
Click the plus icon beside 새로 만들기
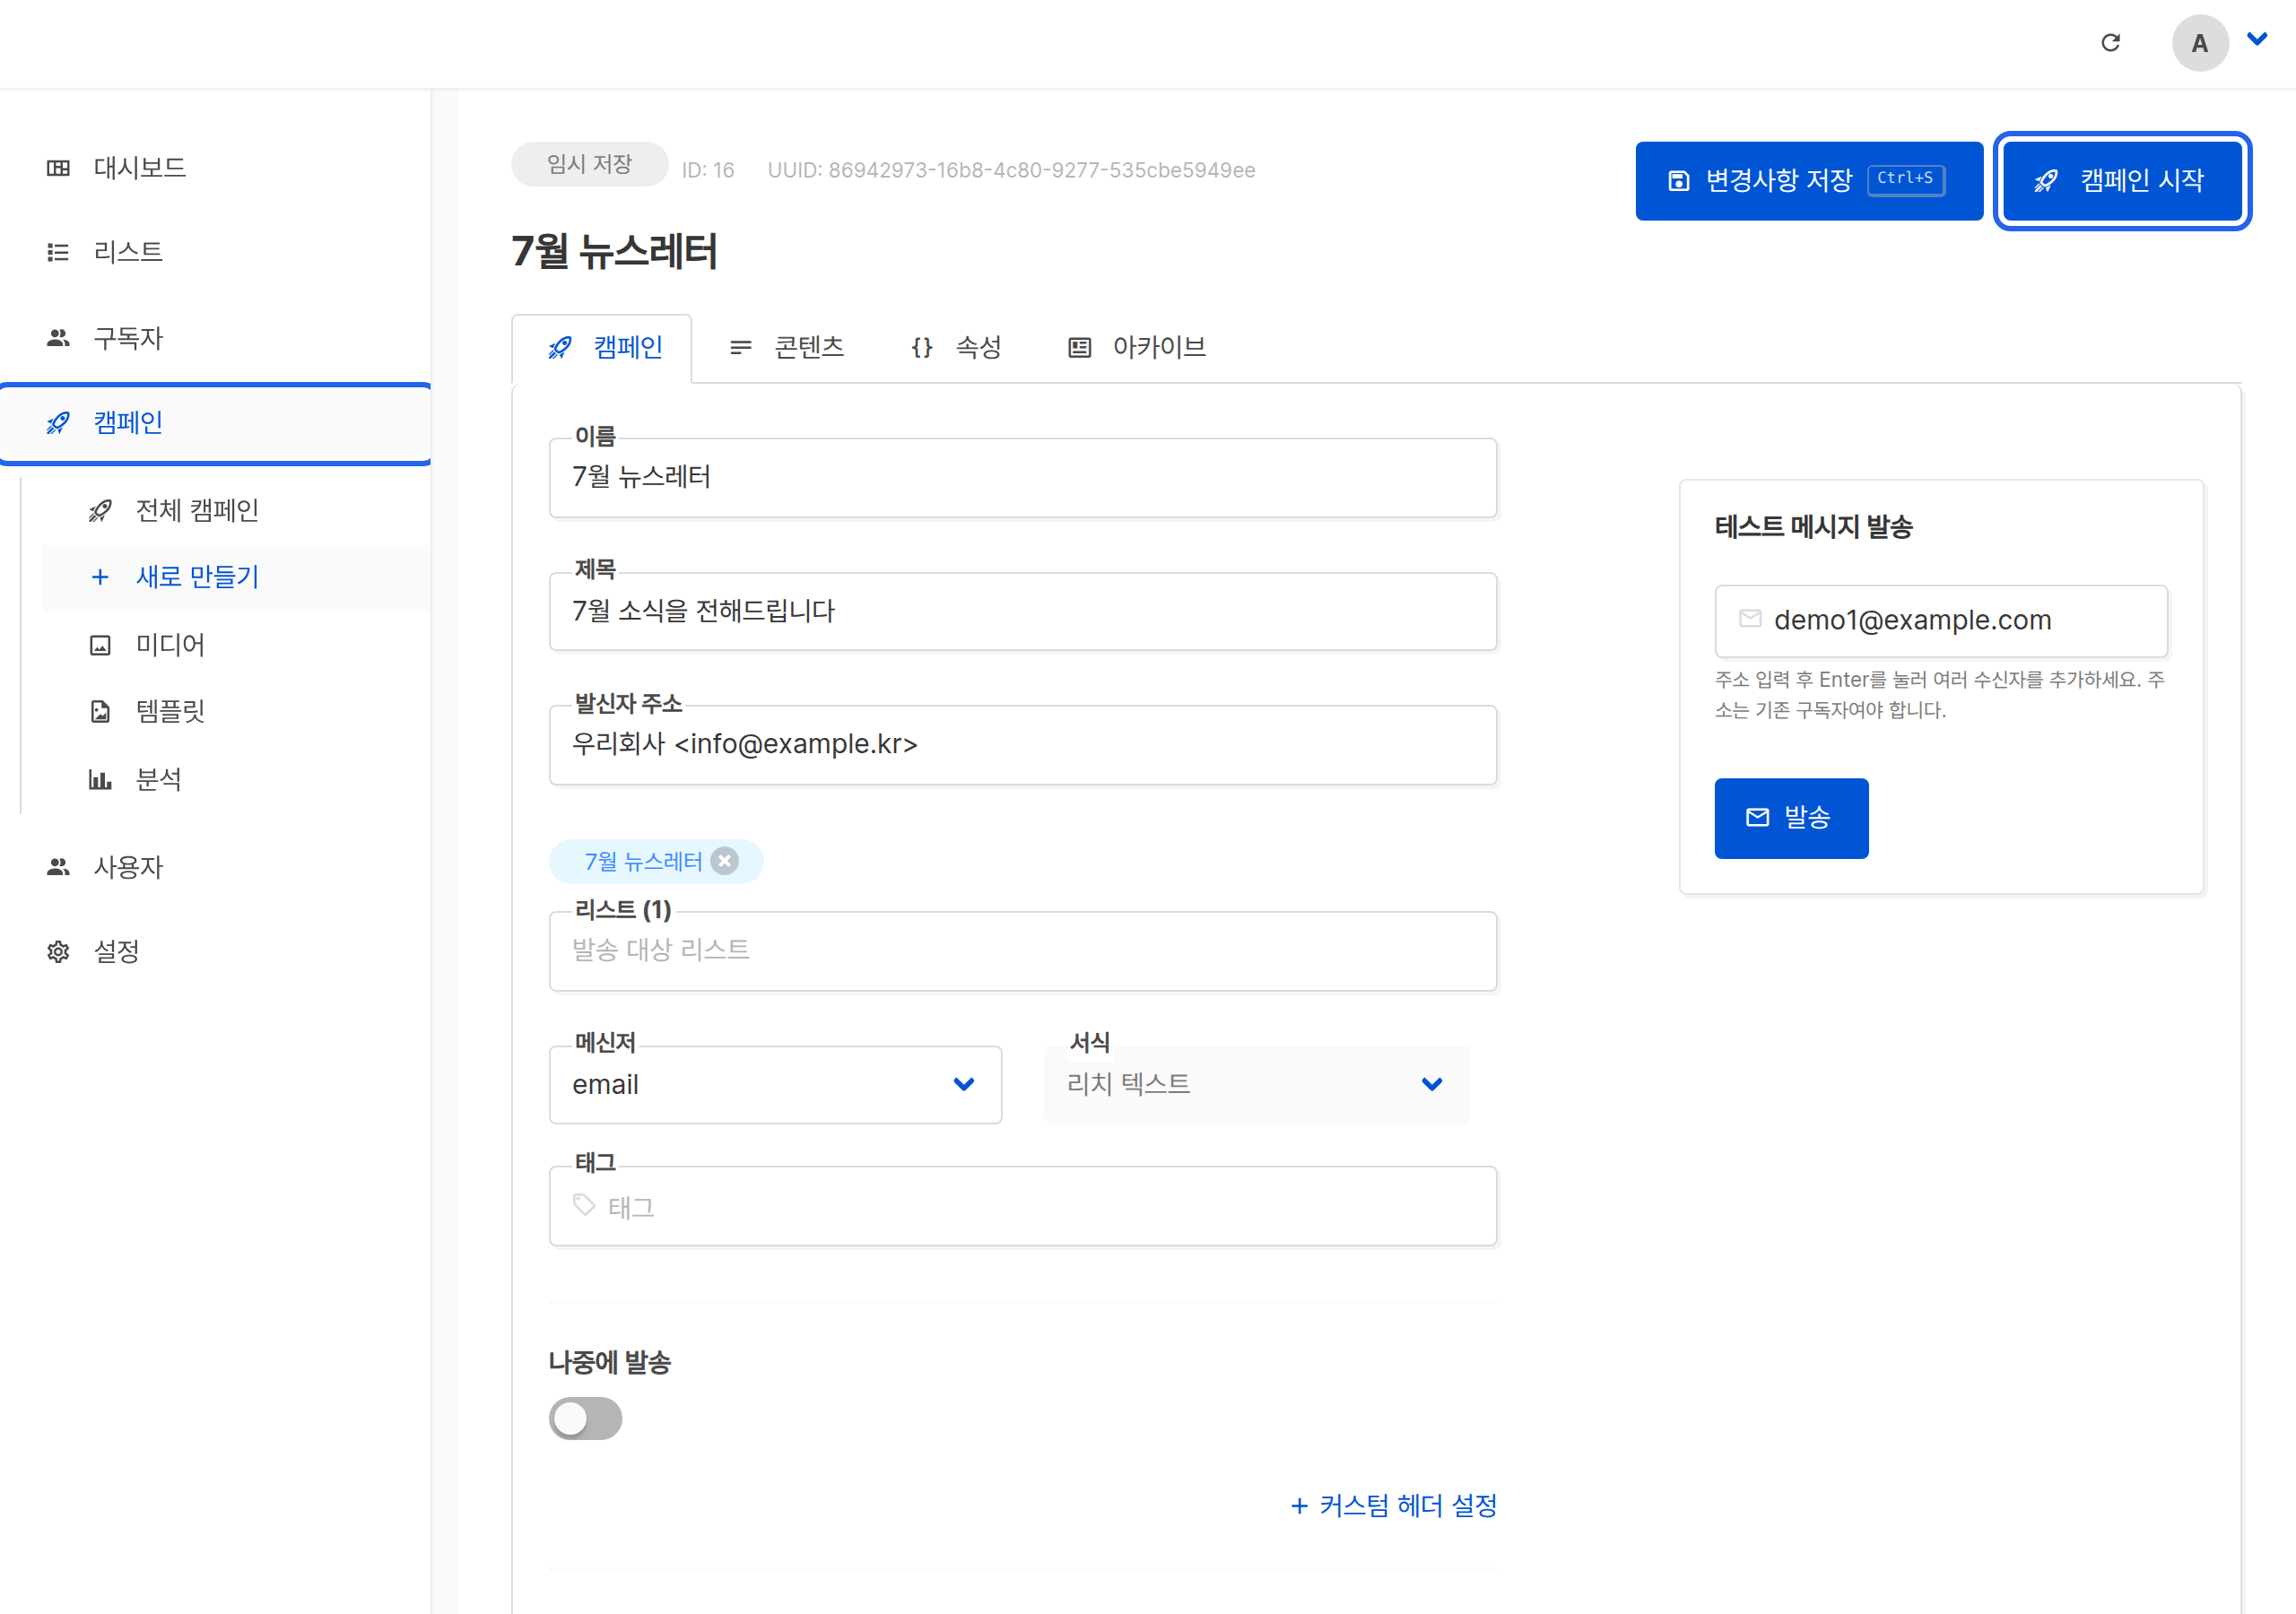tap(100, 577)
